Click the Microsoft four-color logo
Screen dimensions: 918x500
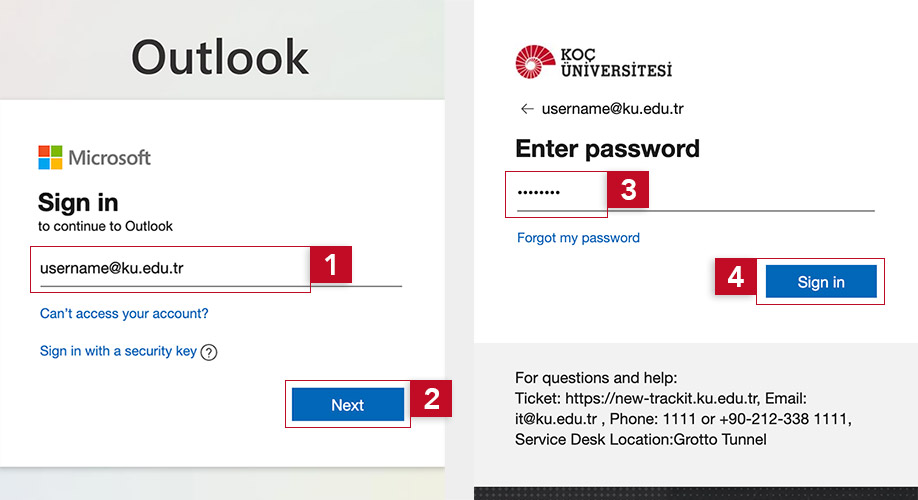tap(50, 157)
